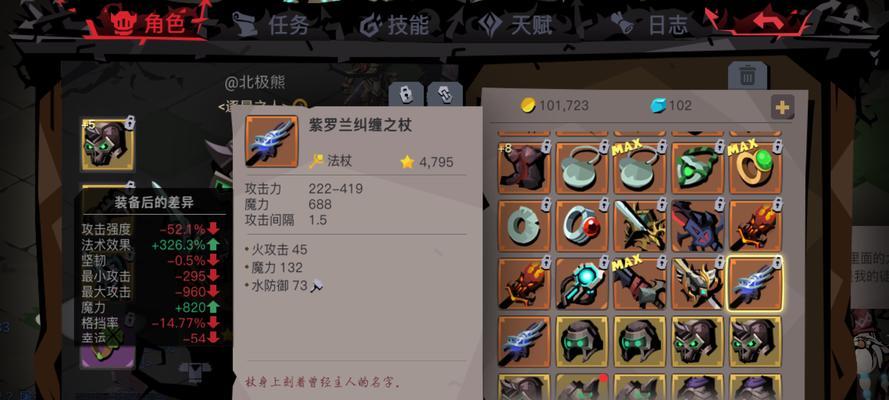
Task: Click the equipped +5 skull helmet slot
Action: pyautogui.click(x=108, y=144)
